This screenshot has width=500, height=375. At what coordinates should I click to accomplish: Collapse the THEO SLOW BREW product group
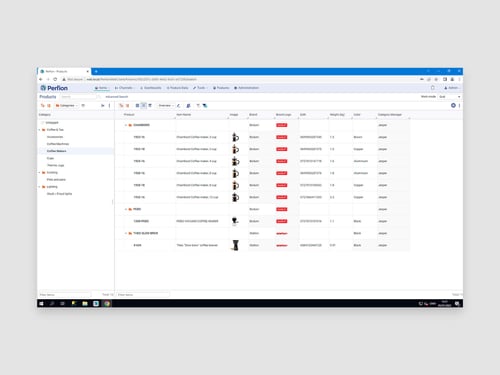[126, 233]
